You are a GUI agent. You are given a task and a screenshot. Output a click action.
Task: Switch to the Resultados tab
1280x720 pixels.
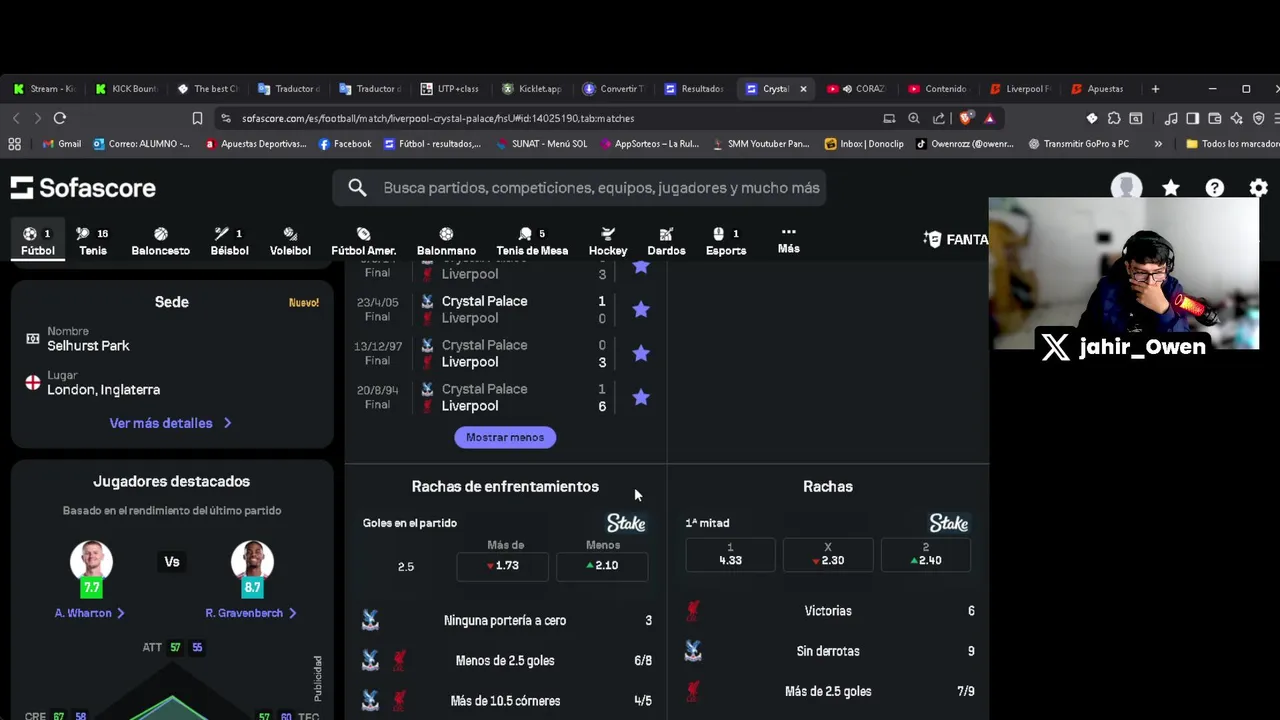pyautogui.click(x=694, y=89)
